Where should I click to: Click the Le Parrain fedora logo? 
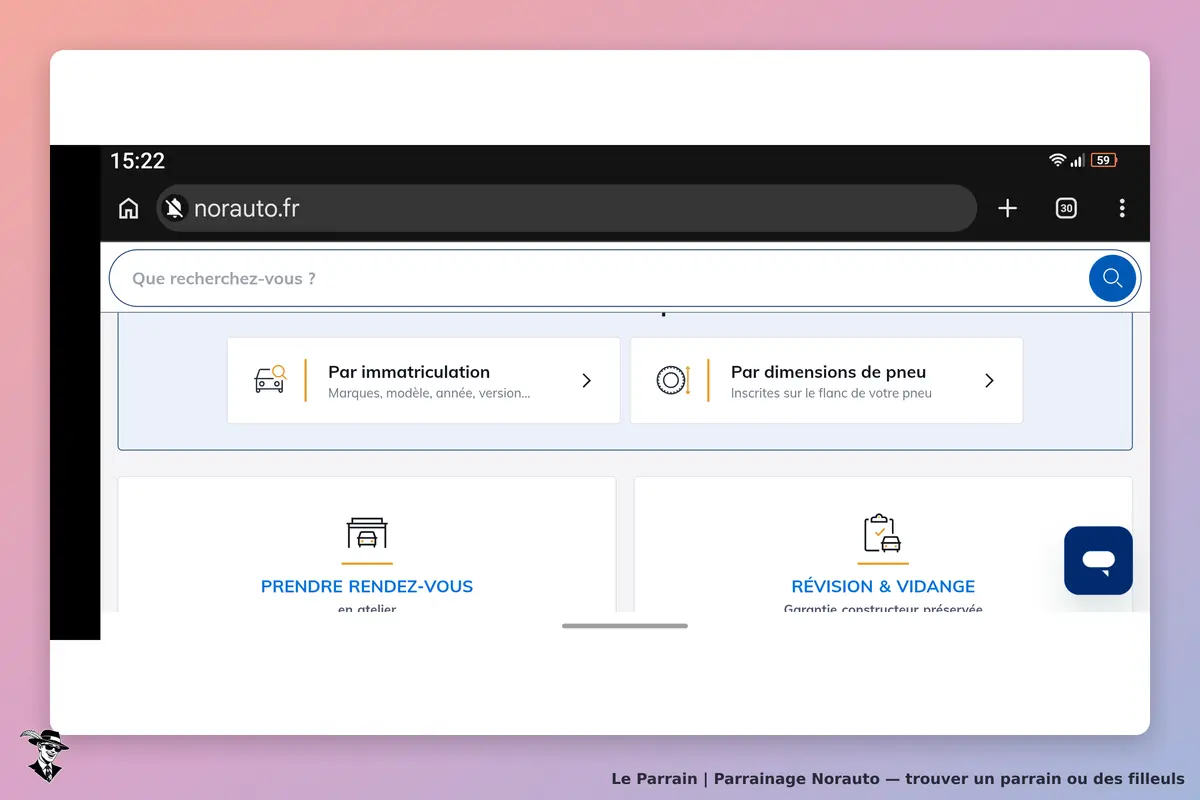[x=44, y=755]
